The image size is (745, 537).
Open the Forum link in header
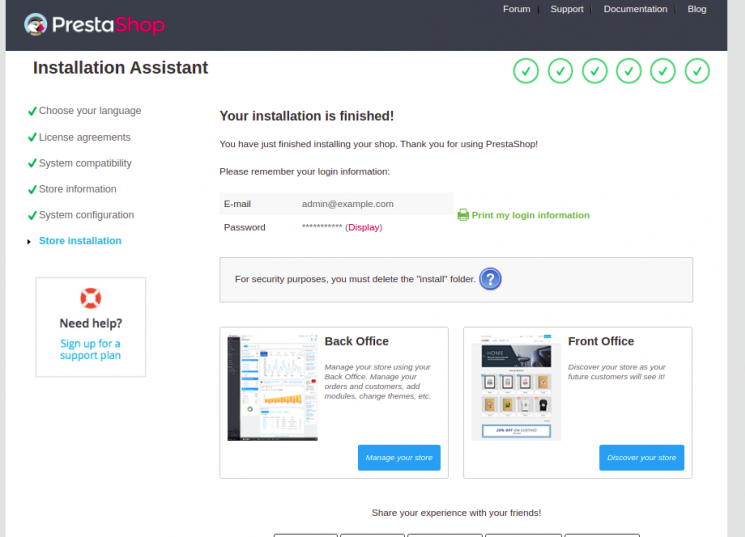pos(516,9)
